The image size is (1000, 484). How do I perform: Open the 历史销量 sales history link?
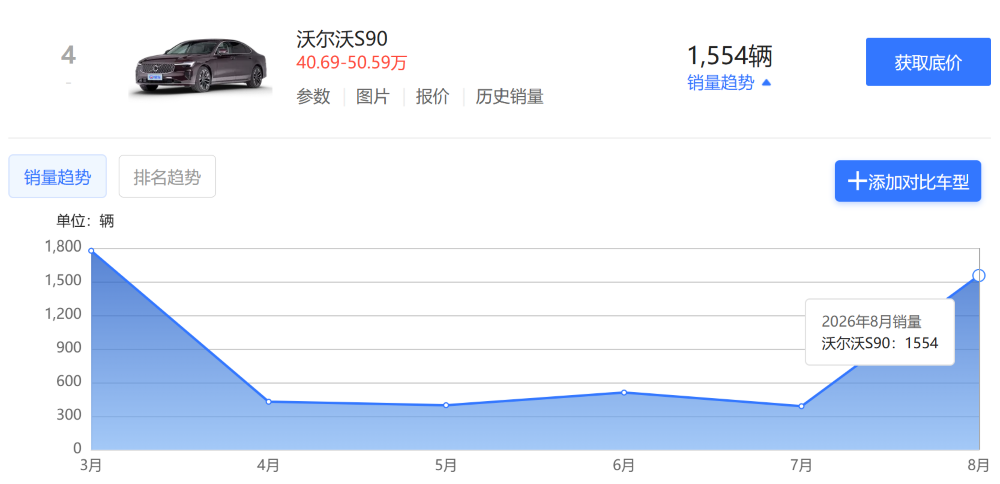[510, 97]
